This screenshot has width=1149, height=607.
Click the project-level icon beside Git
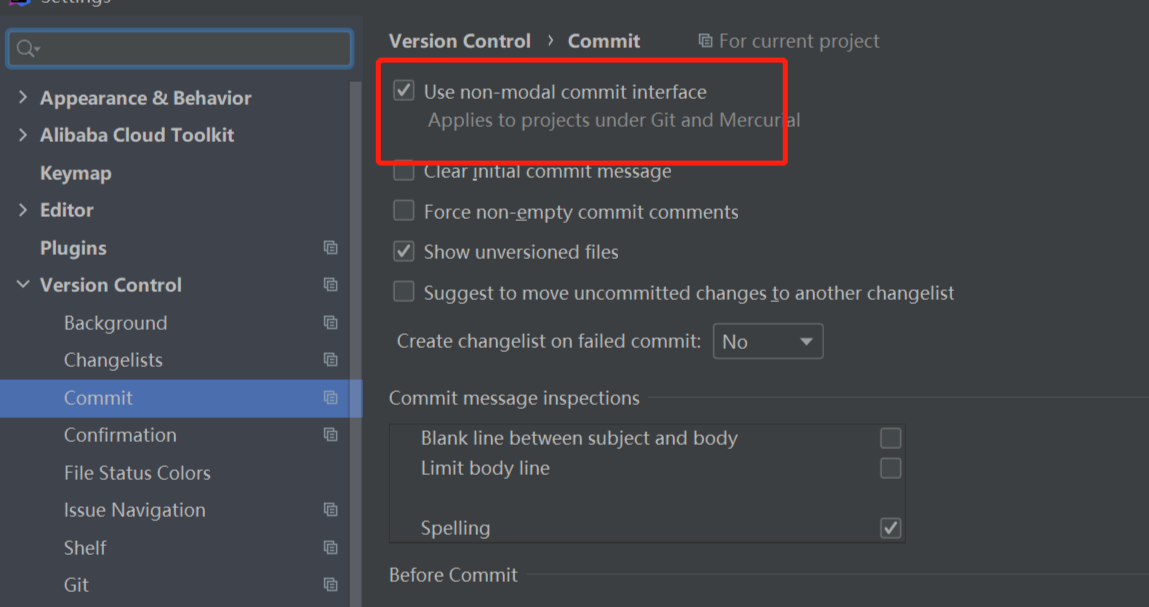tap(330, 584)
